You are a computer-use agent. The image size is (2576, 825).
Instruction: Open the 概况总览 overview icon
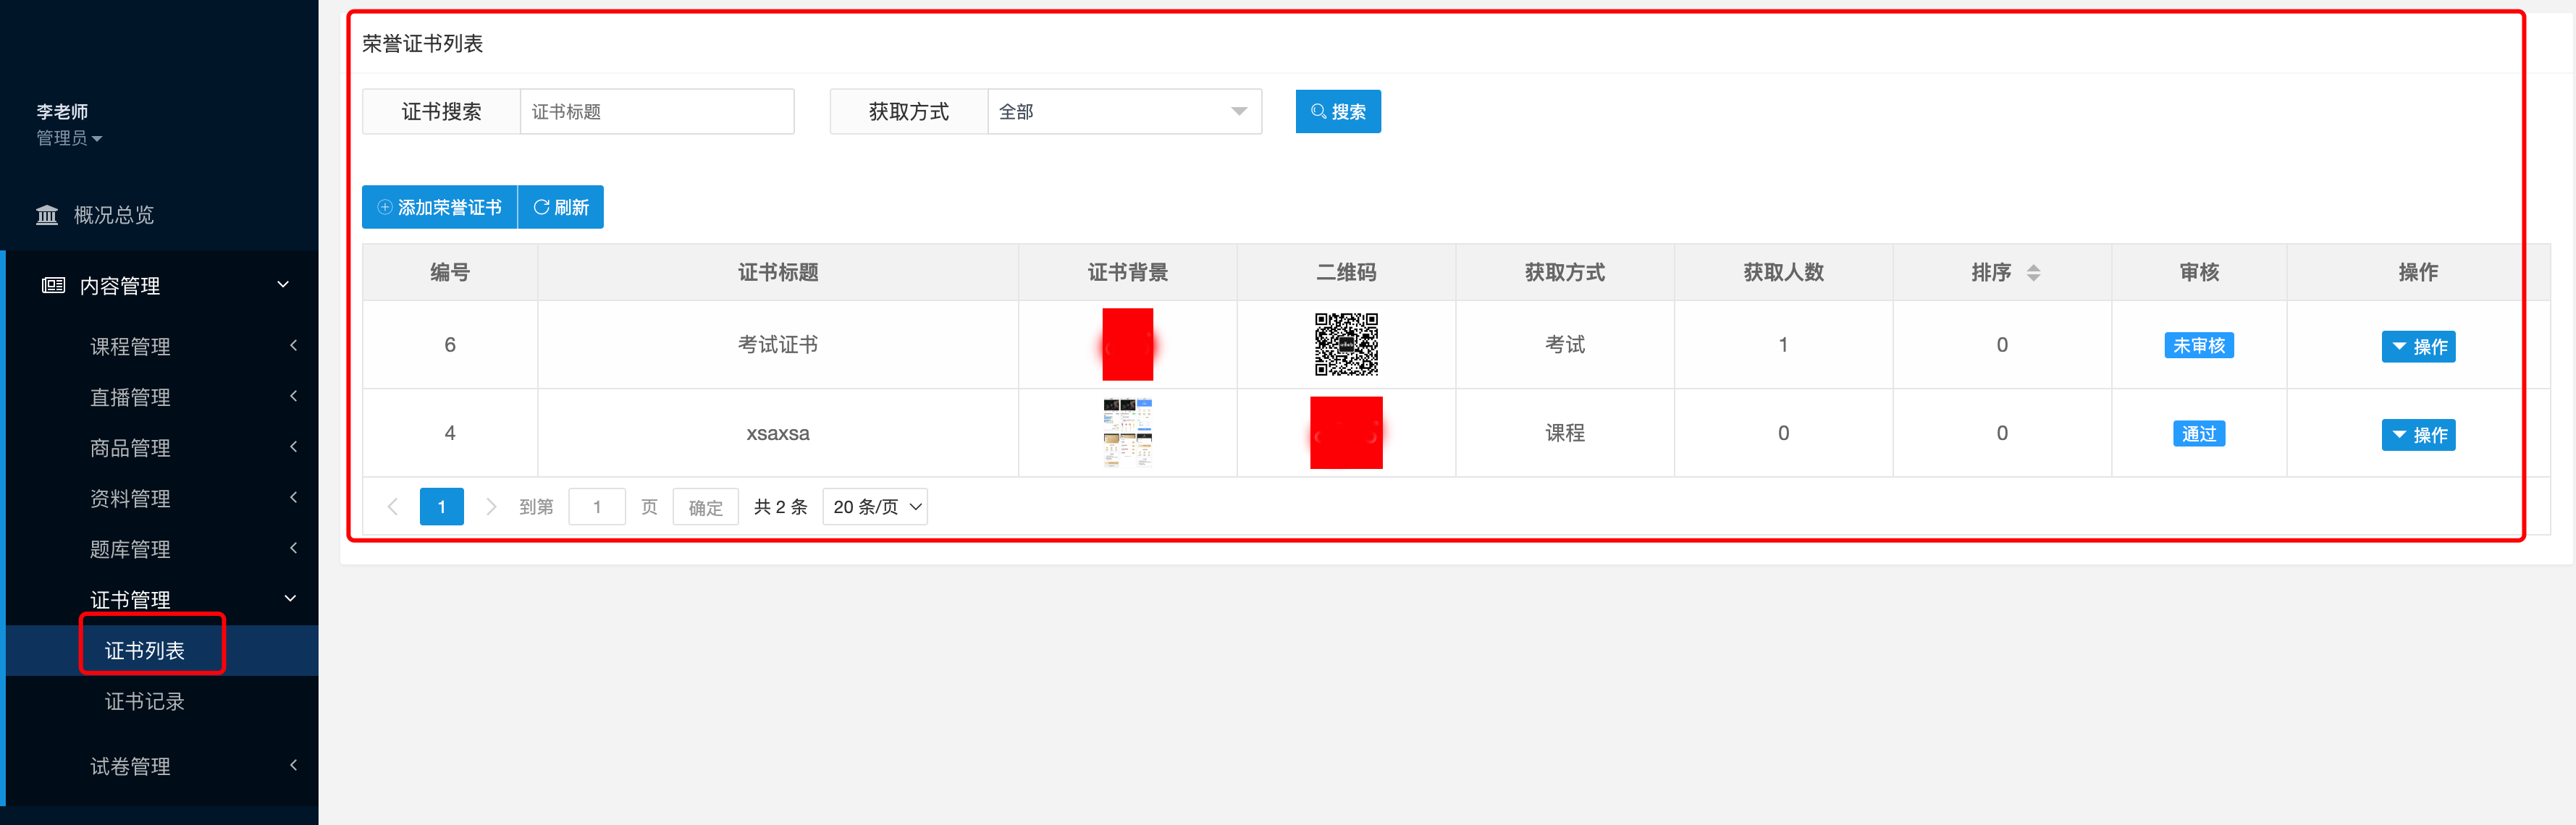tap(47, 215)
